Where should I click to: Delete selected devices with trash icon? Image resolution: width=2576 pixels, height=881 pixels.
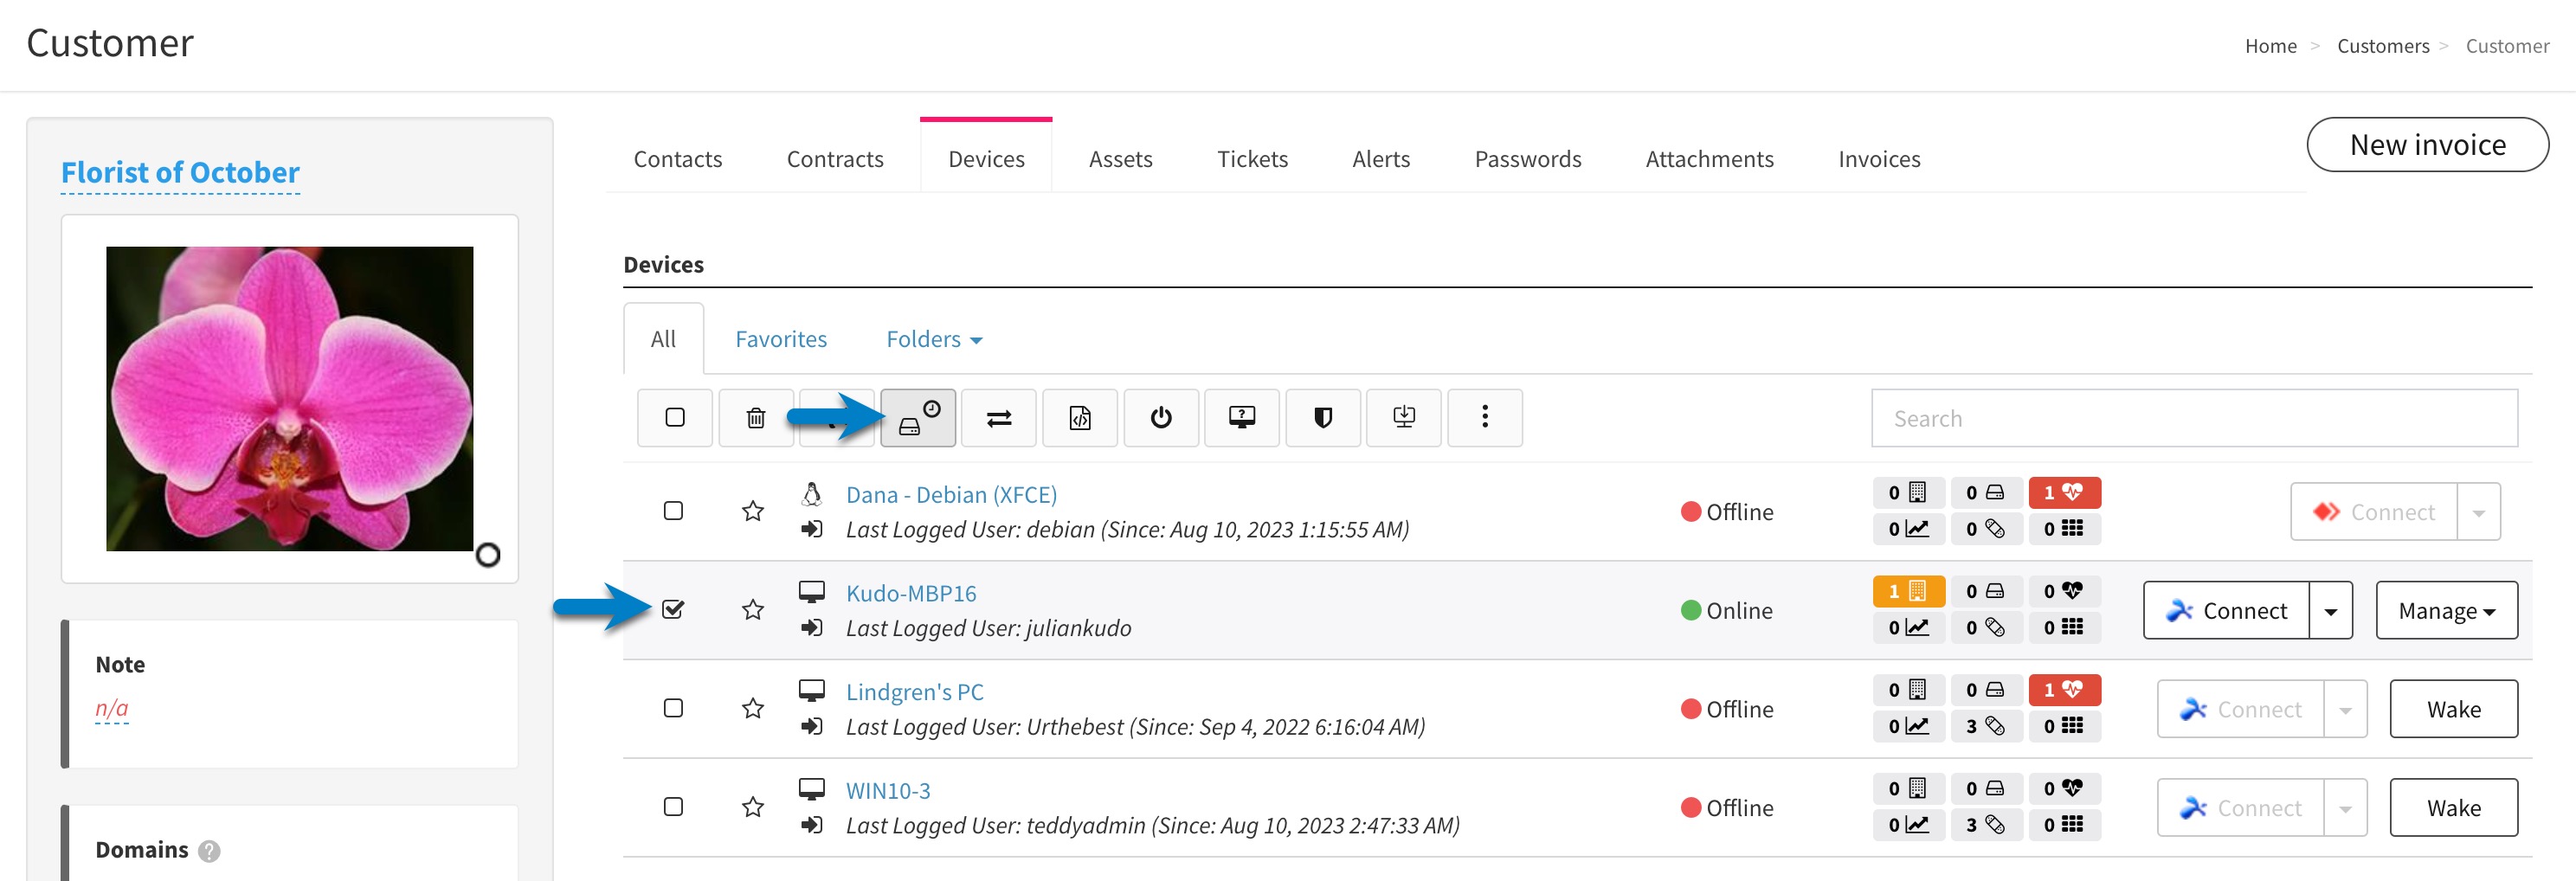(x=756, y=418)
